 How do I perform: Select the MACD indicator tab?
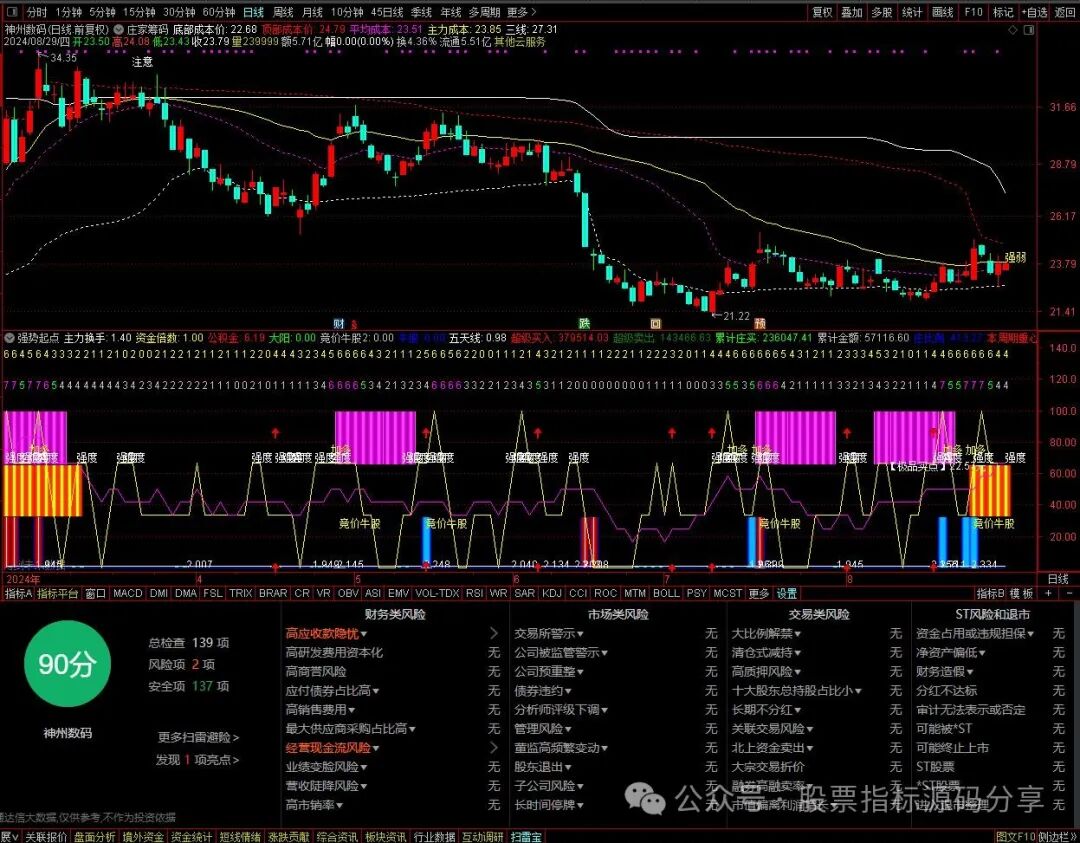point(128,593)
